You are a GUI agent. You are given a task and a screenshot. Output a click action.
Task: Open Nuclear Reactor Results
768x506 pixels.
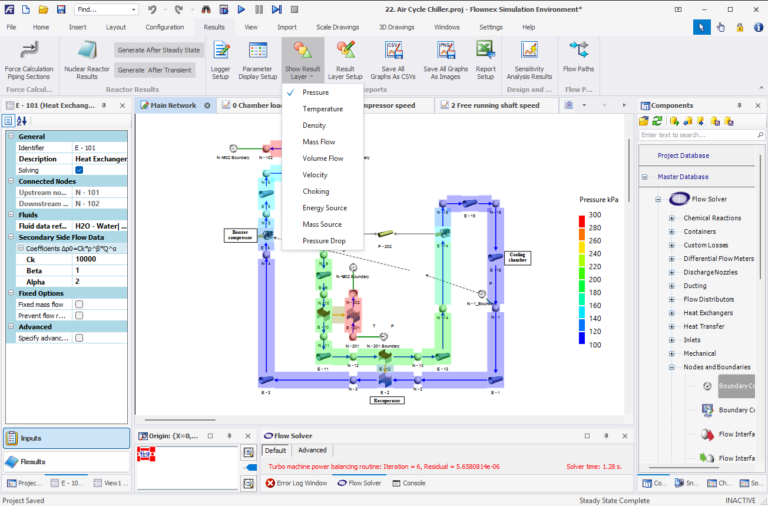[87, 61]
